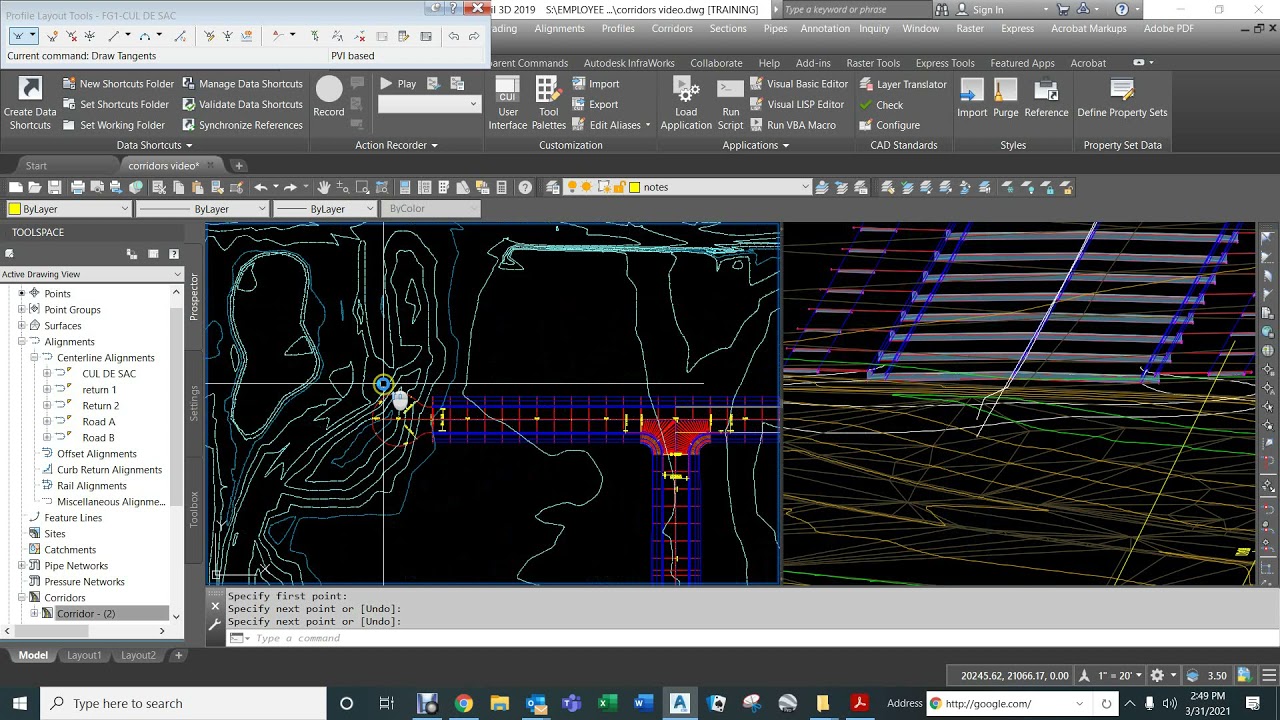The width and height of the screenshot is (1280, 720).
Task: Toggle viewport freeze icon in layer control
Action: click(603, 187)
